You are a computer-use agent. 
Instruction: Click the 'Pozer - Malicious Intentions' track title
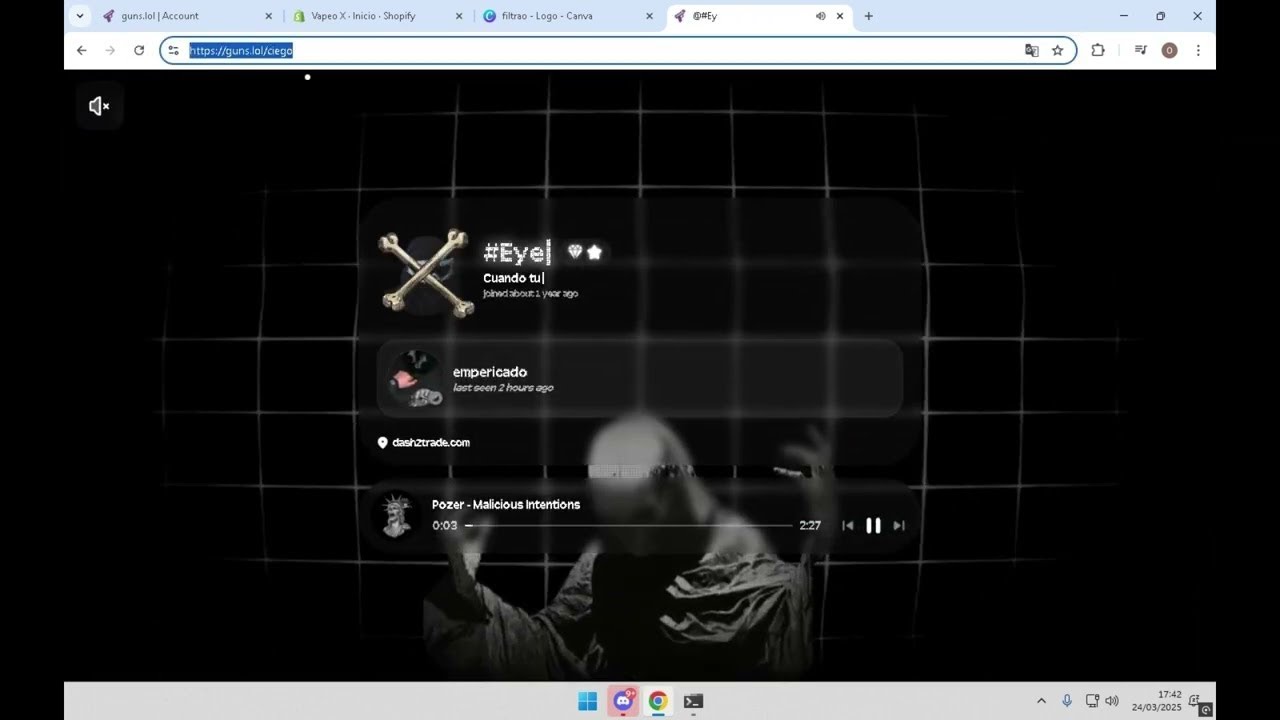506,505
